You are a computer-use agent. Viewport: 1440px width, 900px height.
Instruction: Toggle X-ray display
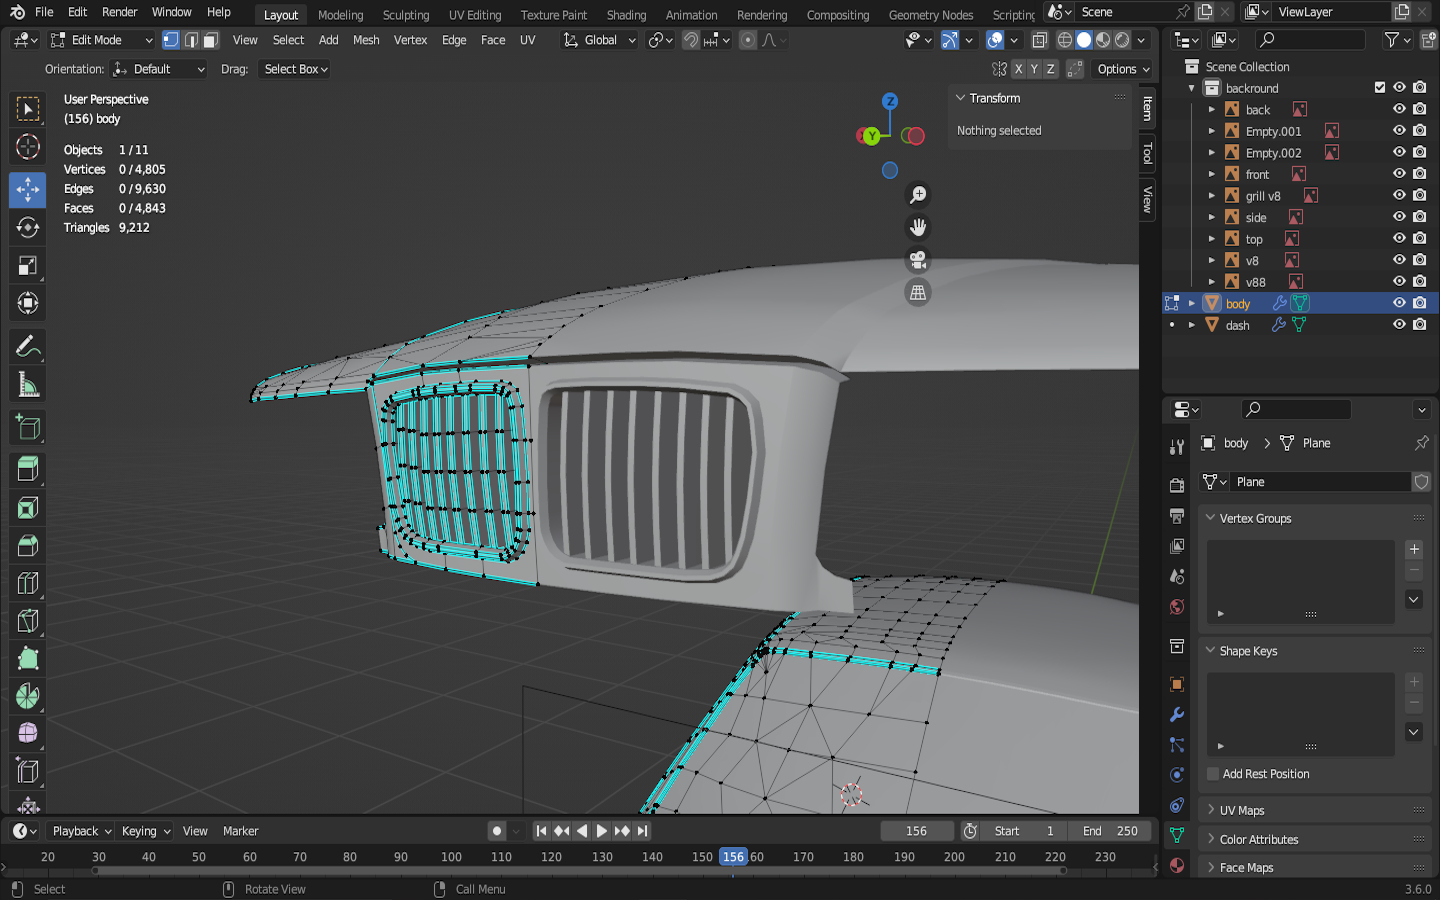click(1040, 40)
